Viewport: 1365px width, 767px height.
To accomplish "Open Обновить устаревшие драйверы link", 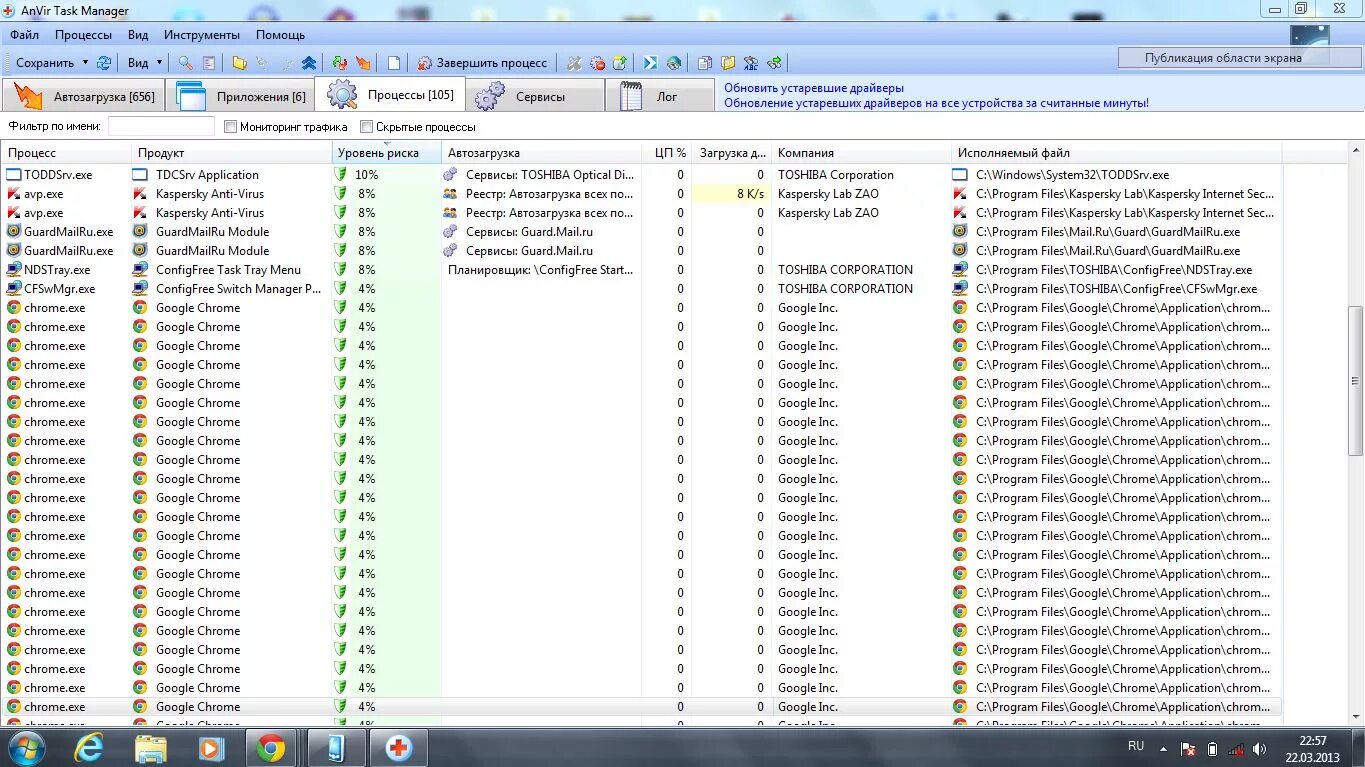I will click(x=814, y=88).
